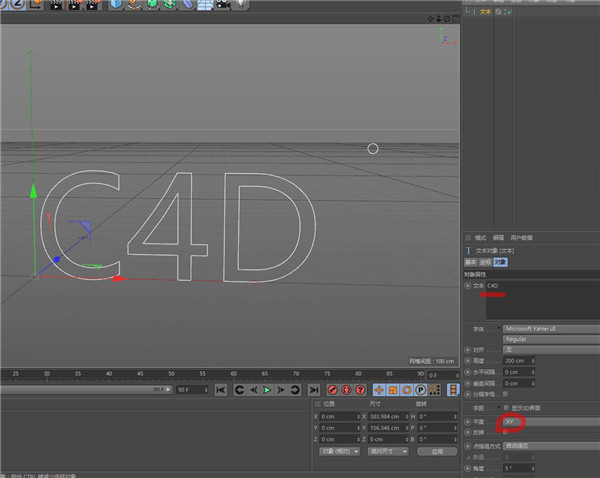Jump to timeline start
600x478 pixels.
[221, 390]
